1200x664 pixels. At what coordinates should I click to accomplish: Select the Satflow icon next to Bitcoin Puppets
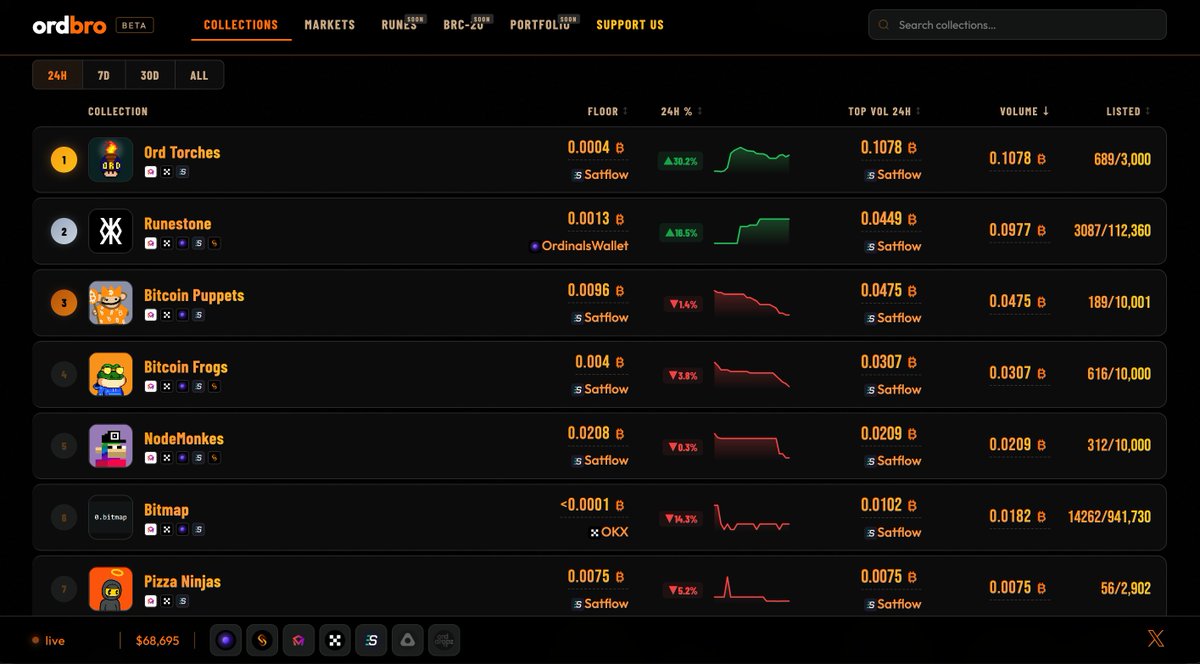[x=197, y=314]
